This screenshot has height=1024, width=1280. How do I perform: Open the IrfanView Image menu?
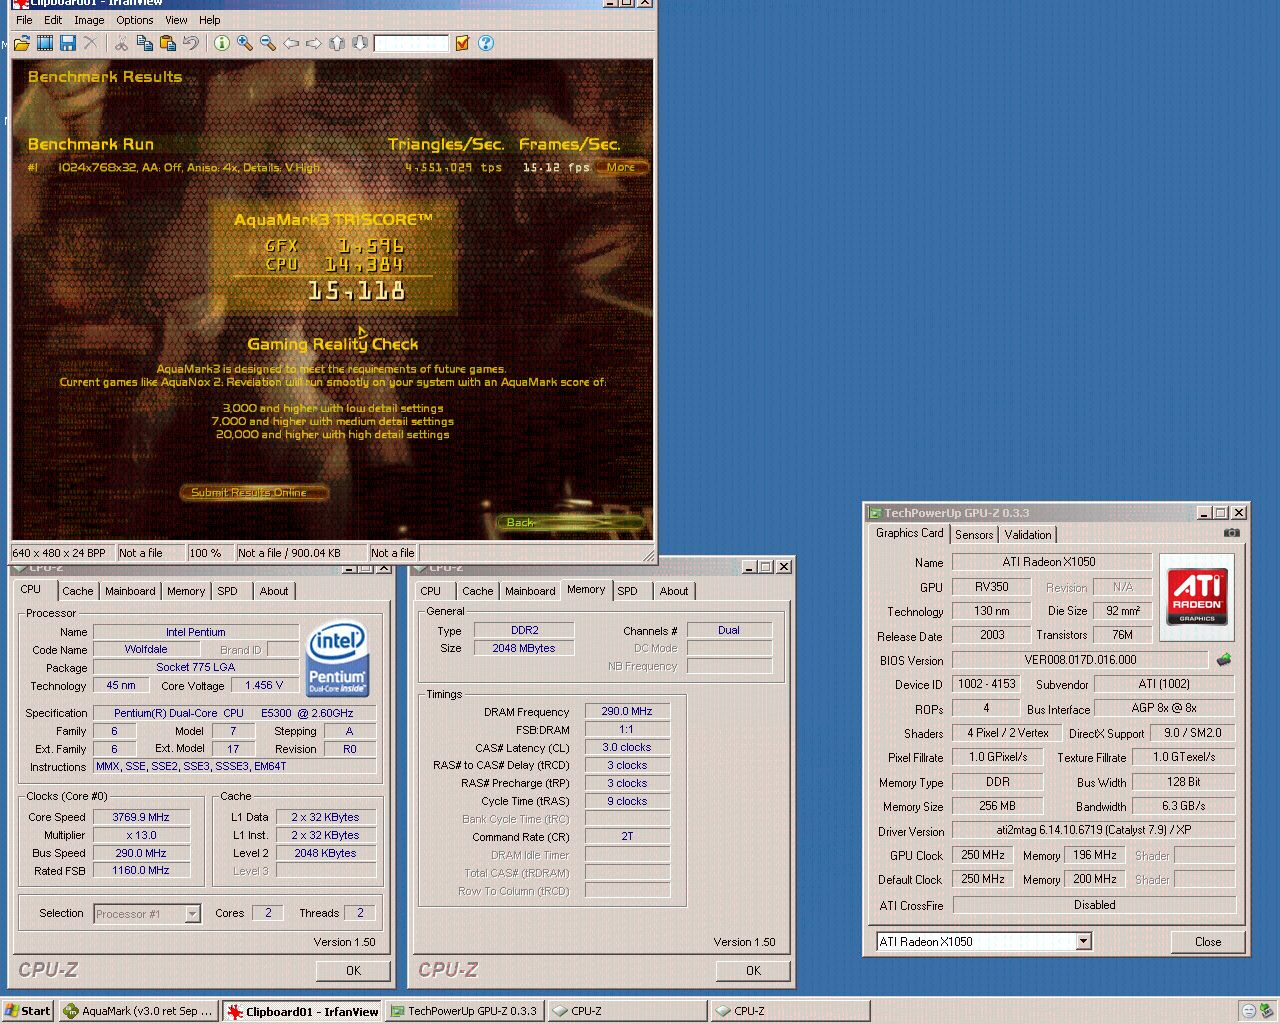point(89,20)
